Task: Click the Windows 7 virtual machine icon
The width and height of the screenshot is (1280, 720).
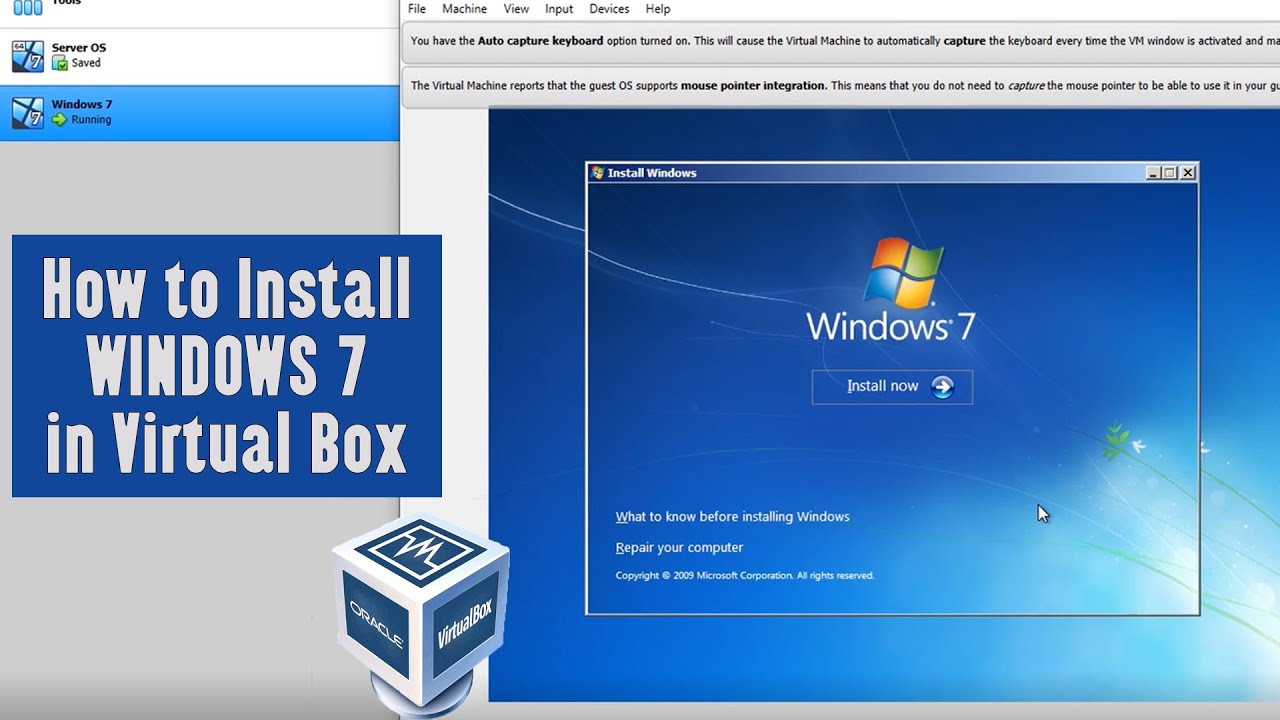Action: tap(28, 113)
